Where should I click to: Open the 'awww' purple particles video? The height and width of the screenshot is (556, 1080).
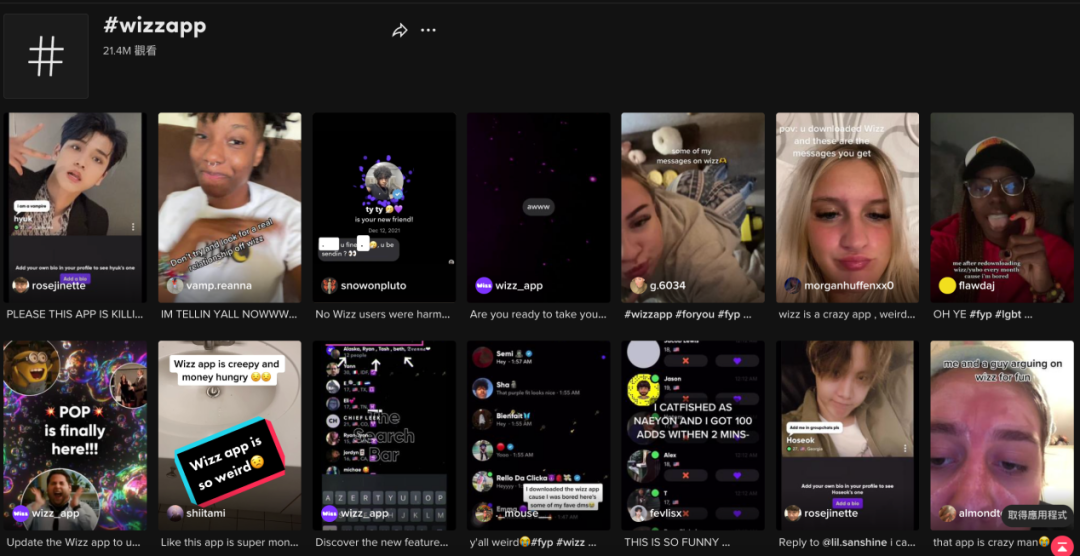tap(539, 207)
